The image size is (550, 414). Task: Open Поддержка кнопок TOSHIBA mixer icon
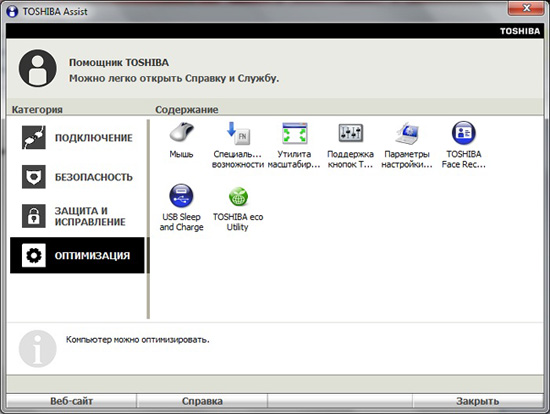[x=350, y=133]
